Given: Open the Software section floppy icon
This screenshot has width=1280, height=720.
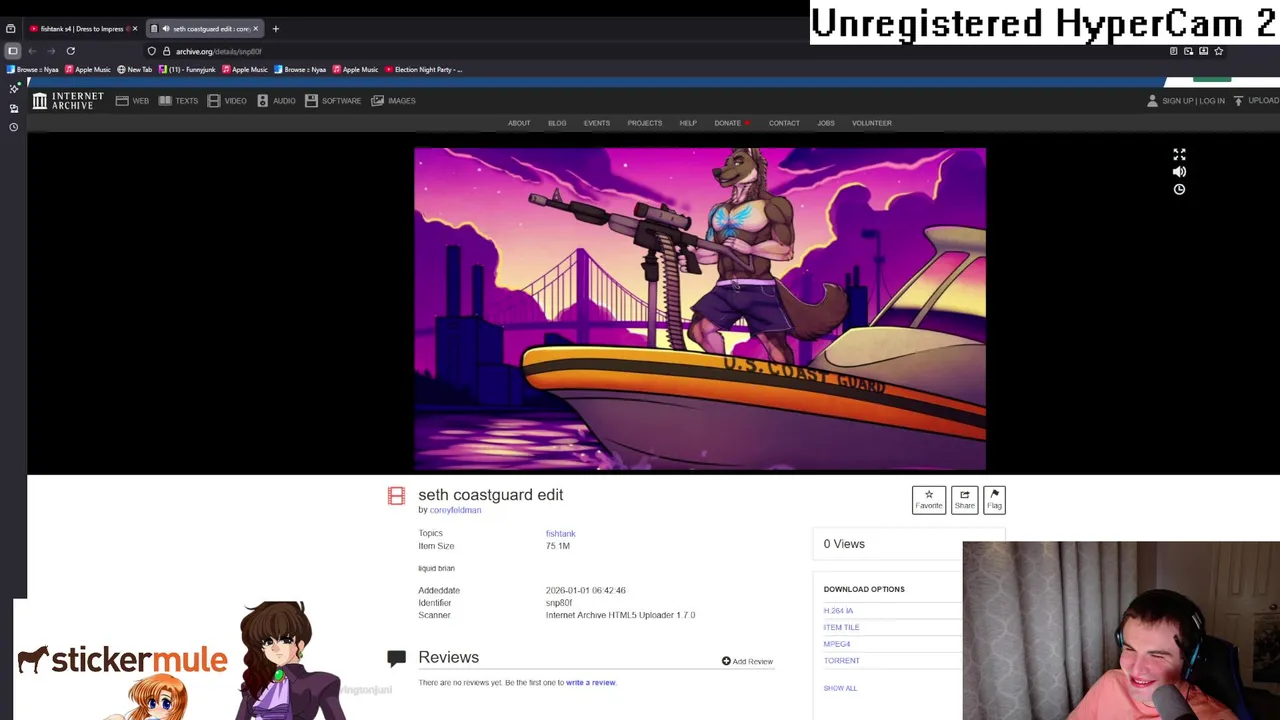Looking at the screenshot, I should point(311,101).
